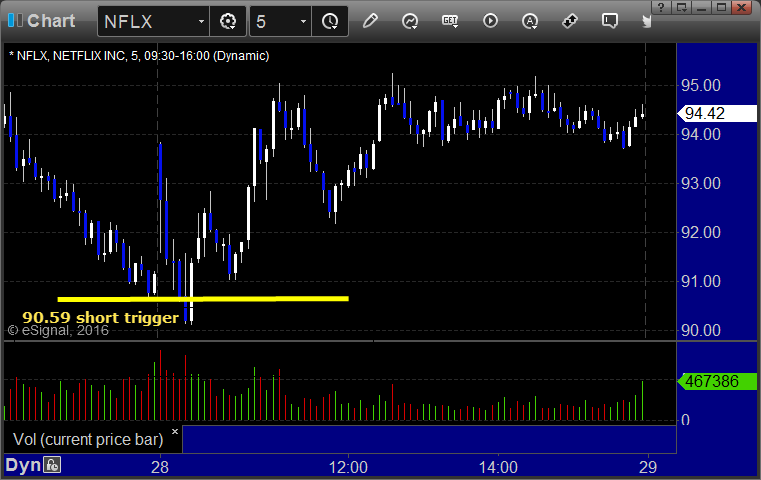Click the 90.00 price axis label

click(701, 331)
